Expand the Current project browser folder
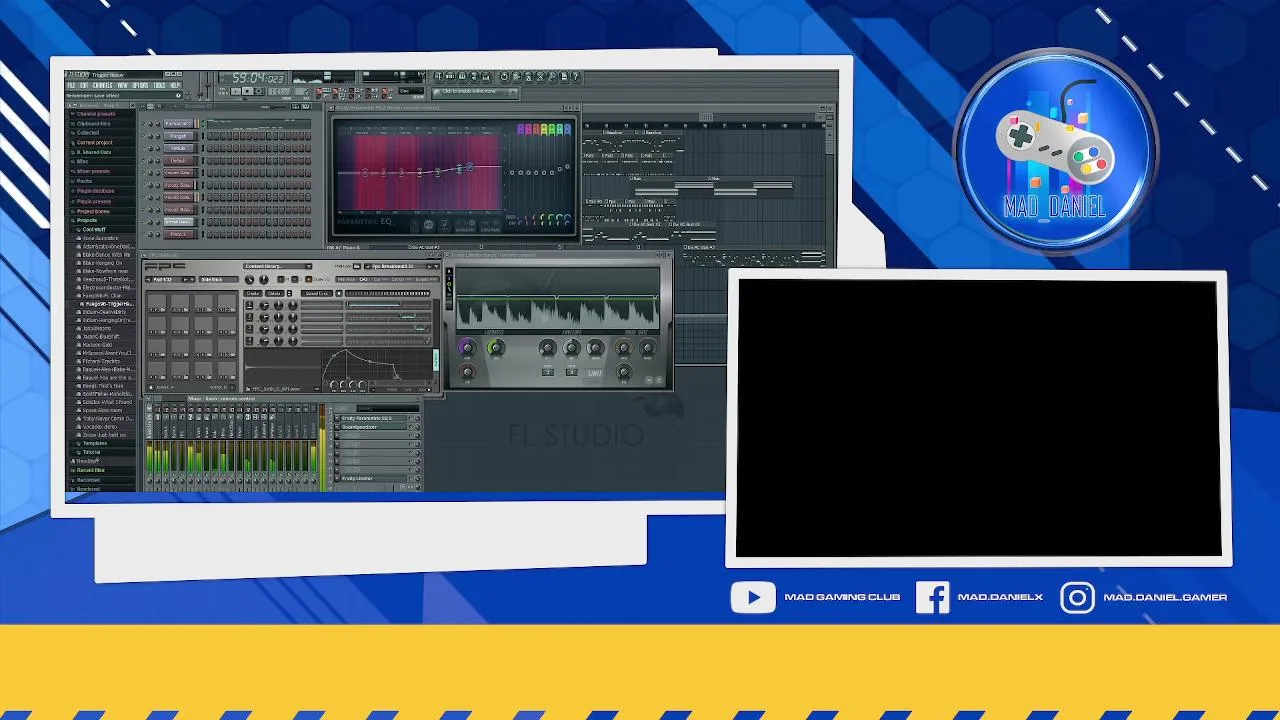This screenshot has height=720, width=1280. [95, 143]
